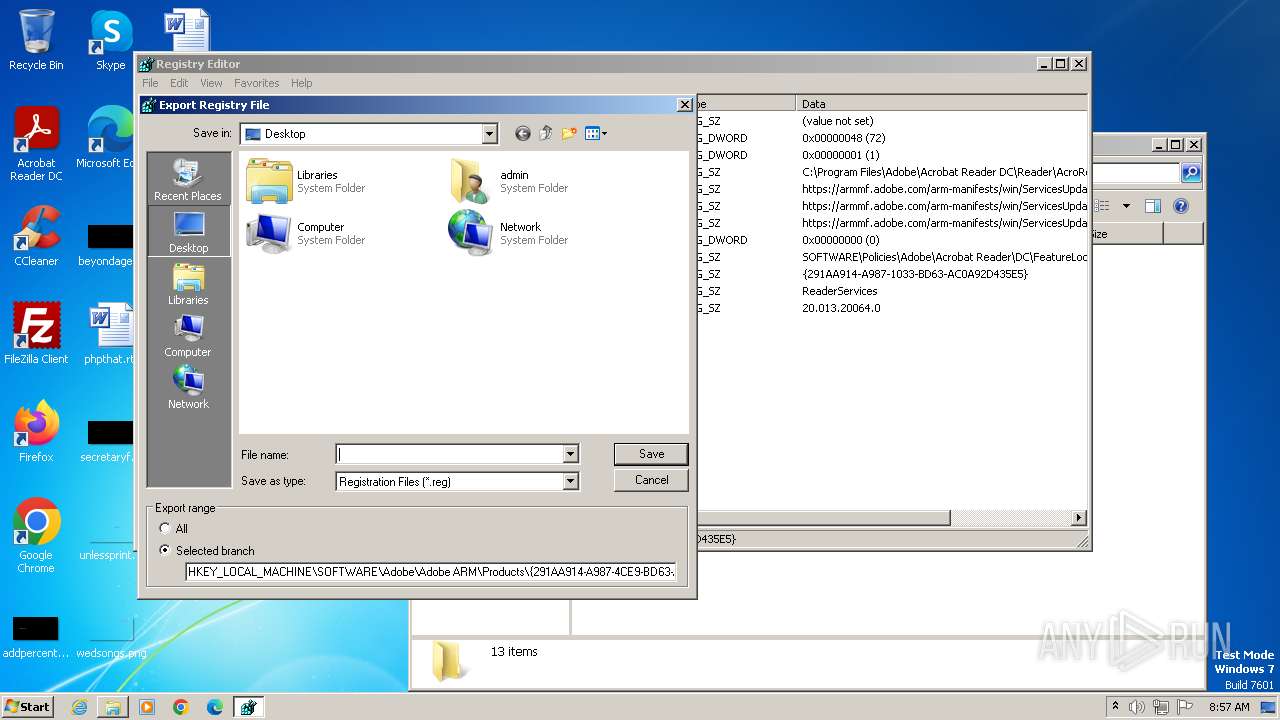Expand the Save as type dropdown
Image resolution: width=1280 pixels, height=720 pixels.
pos(570,481)
